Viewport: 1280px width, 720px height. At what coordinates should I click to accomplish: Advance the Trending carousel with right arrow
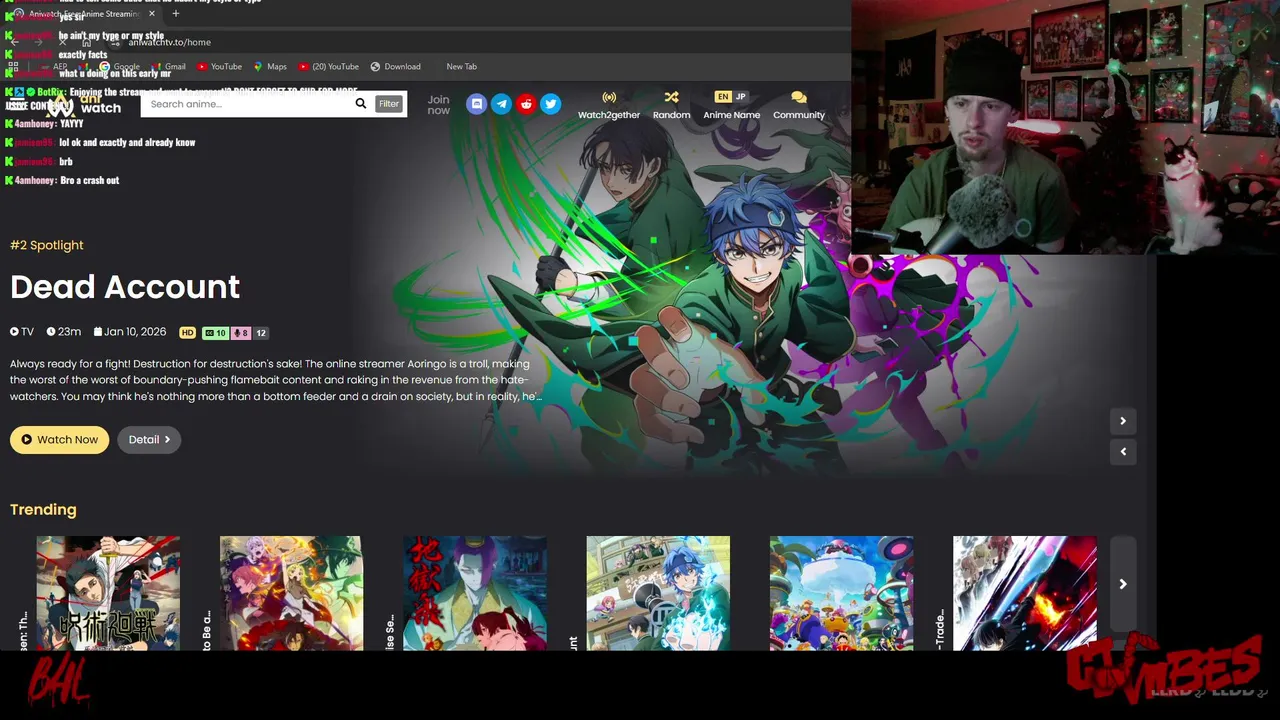tap(1123, 585)
